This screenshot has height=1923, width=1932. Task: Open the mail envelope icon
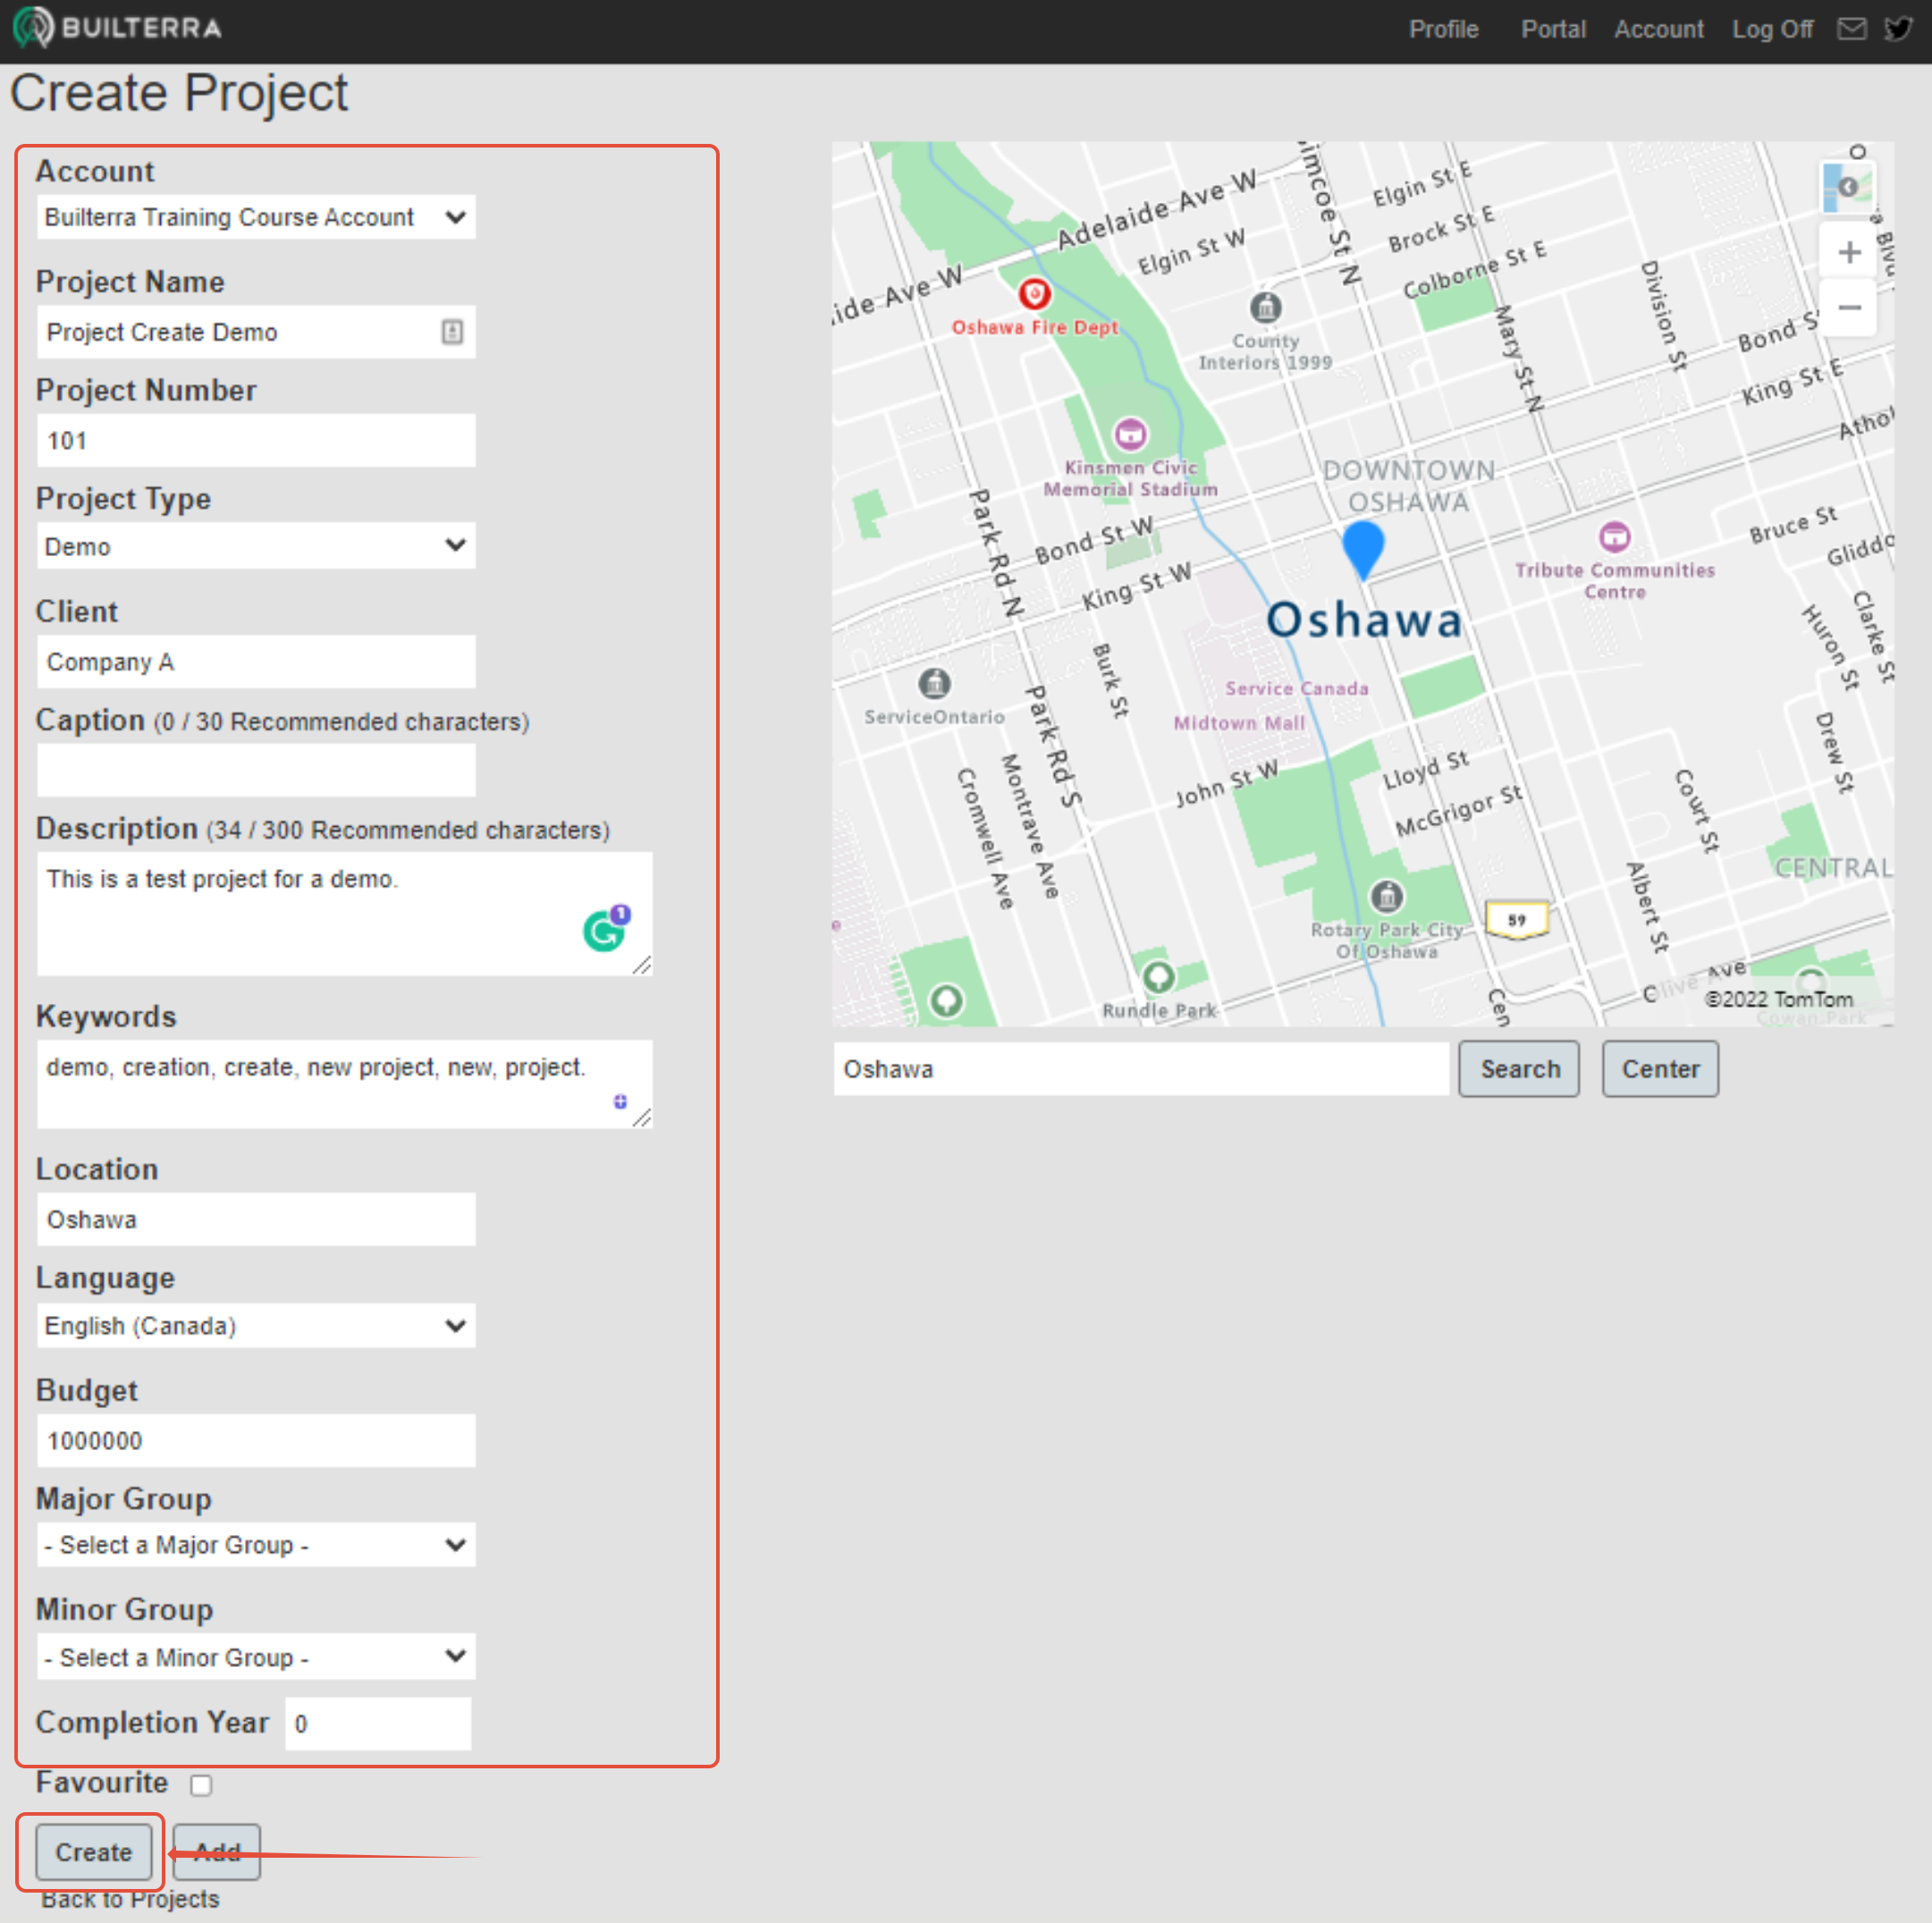1851,29
